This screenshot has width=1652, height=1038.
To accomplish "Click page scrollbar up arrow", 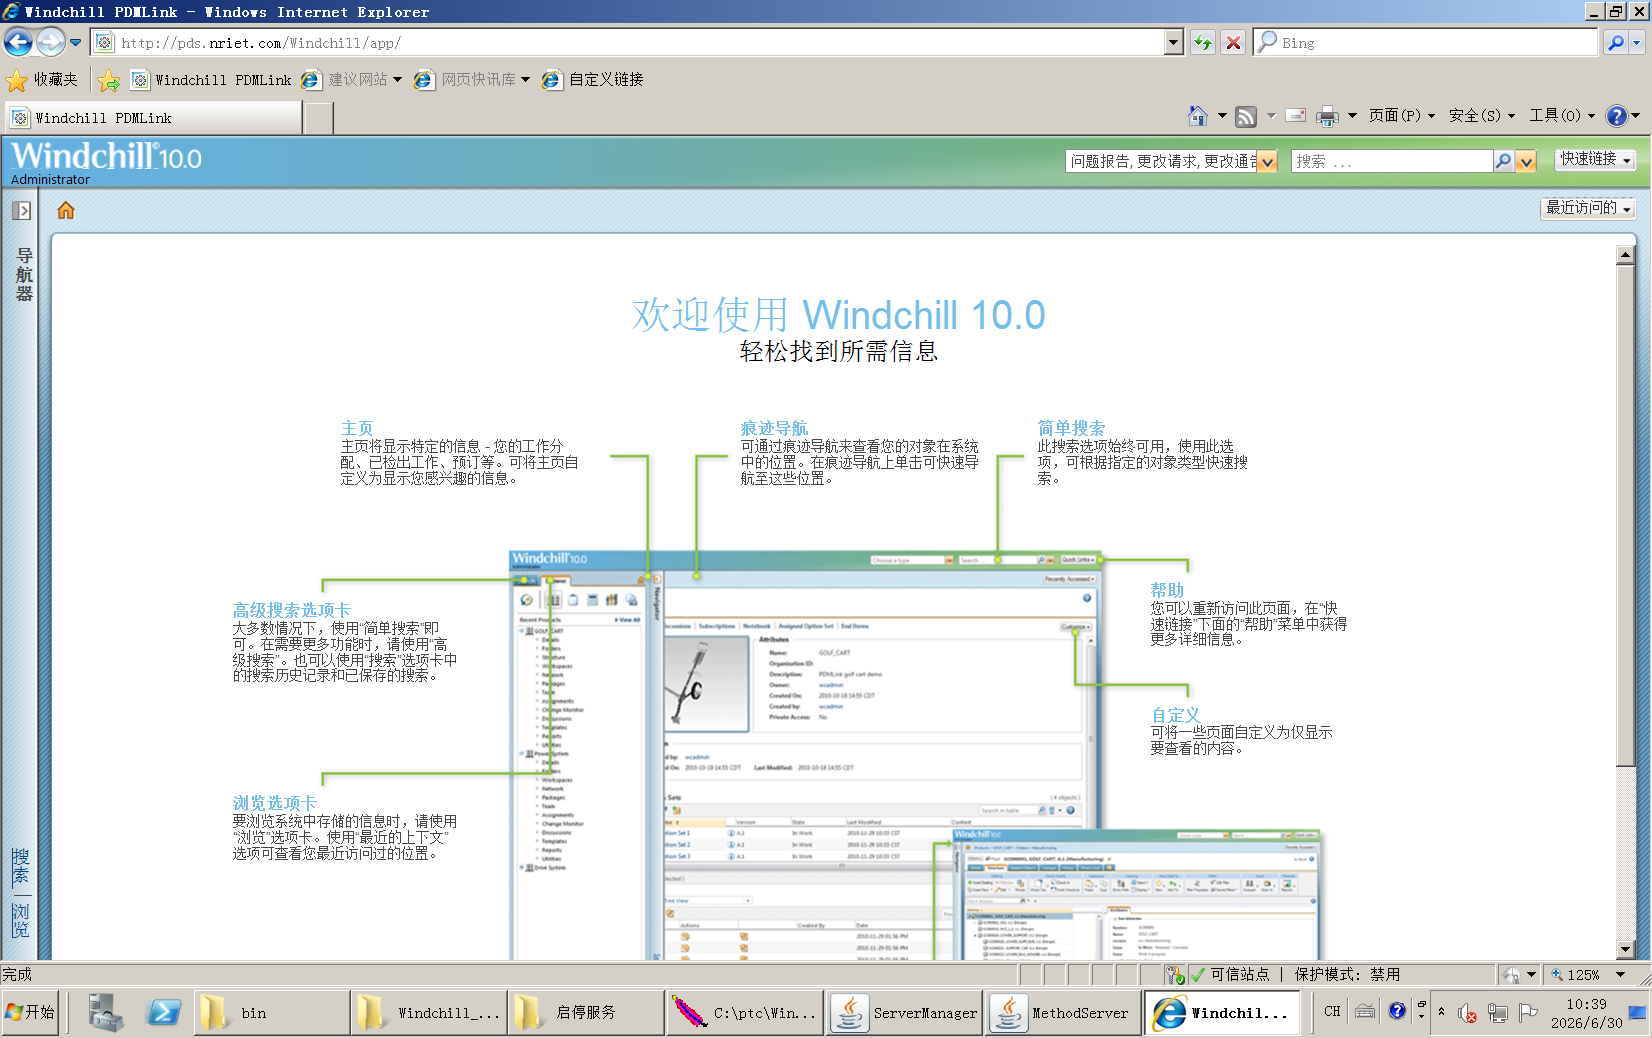I will (x=1625, y=255).
